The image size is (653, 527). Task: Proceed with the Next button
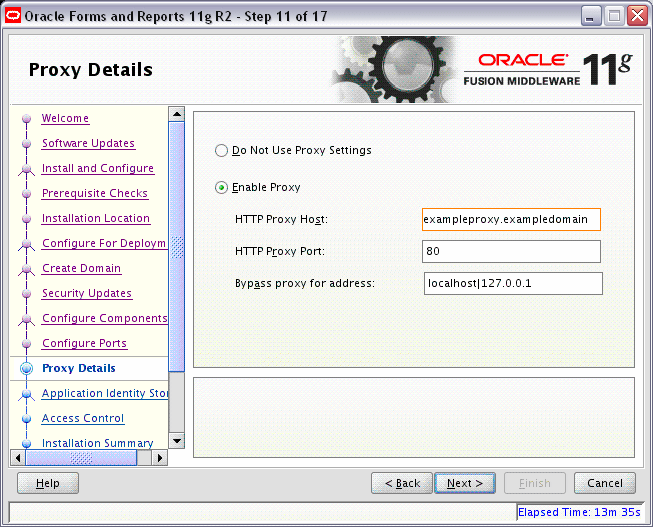click(x=465, y=483)
